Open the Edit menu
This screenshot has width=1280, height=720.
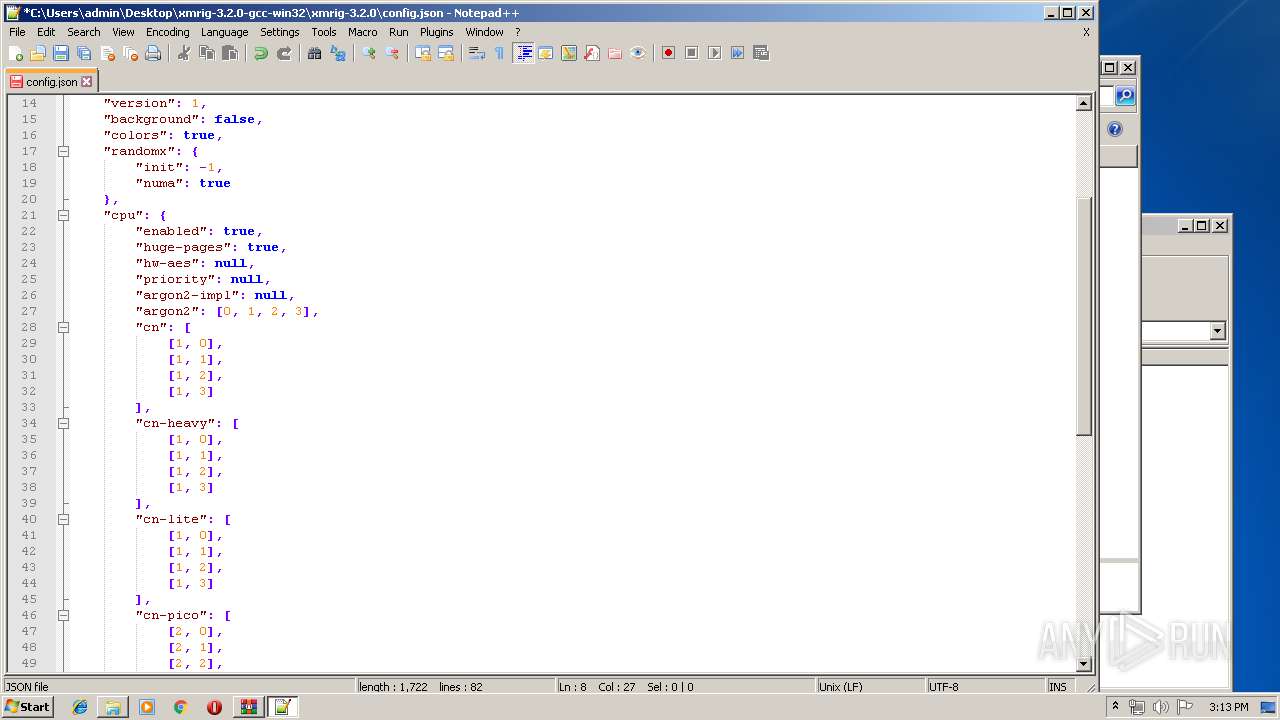point(46,32)
